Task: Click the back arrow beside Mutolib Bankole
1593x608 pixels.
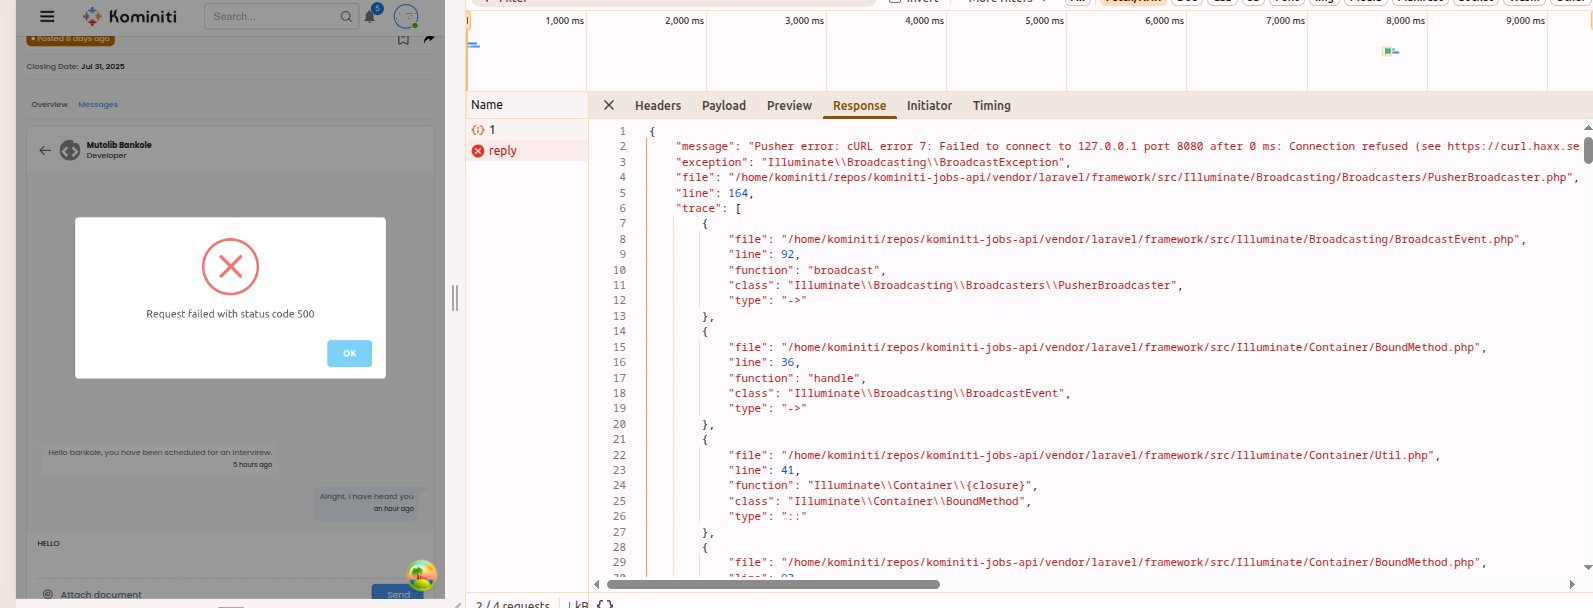Action: 45,150
